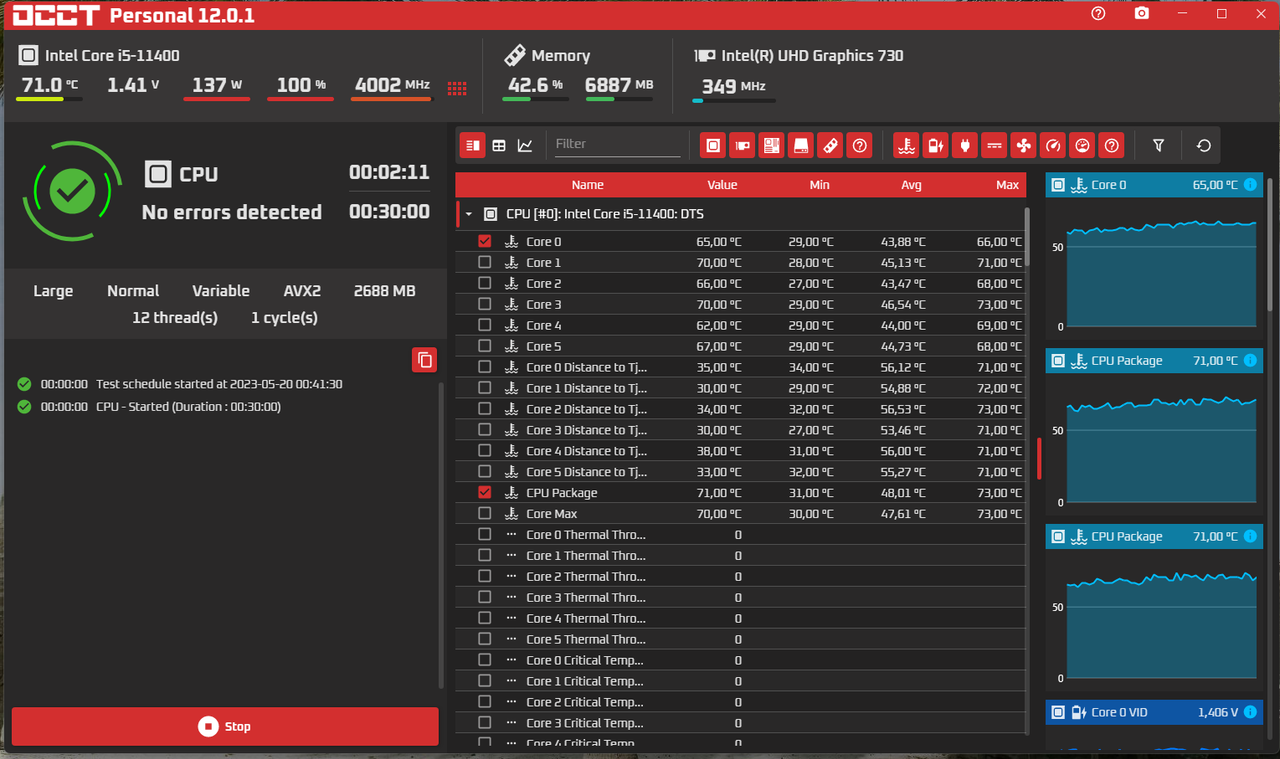The width and height of the screenshot is (1280, 759).
Task: Click the funnel filter icon in toolbar
Action: (1158, 145)
